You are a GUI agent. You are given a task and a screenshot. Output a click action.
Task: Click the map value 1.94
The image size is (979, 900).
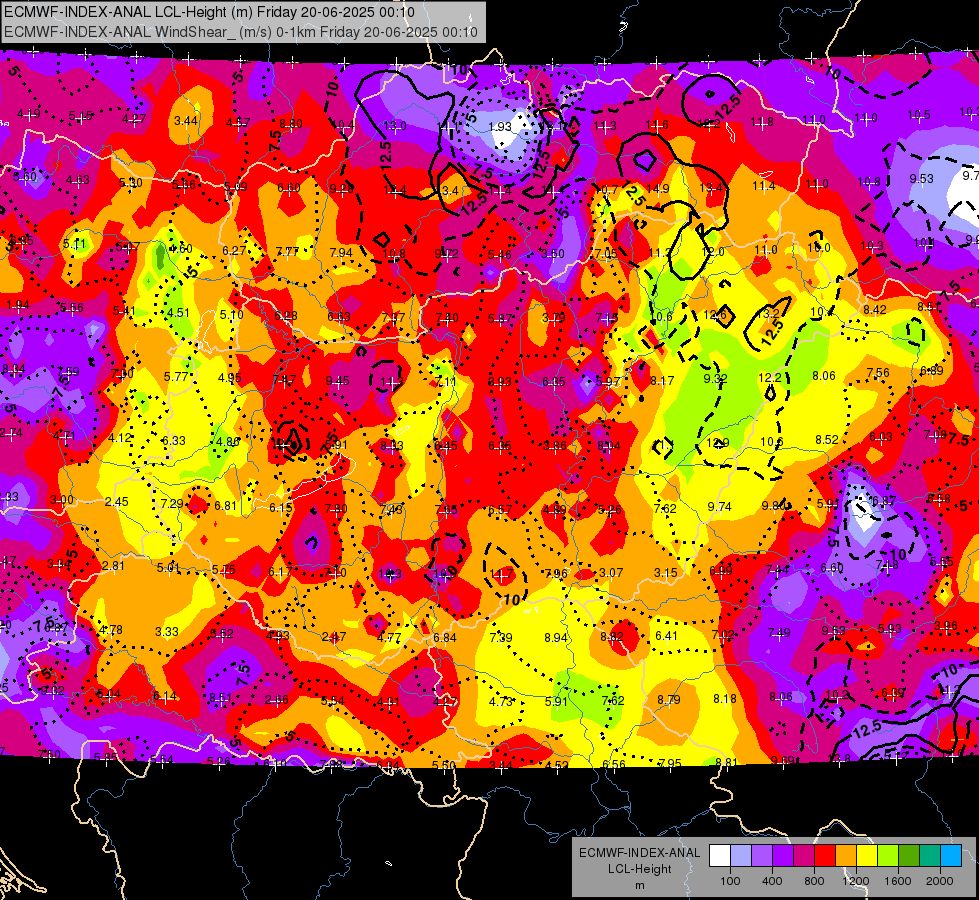(x=17, y=305)
